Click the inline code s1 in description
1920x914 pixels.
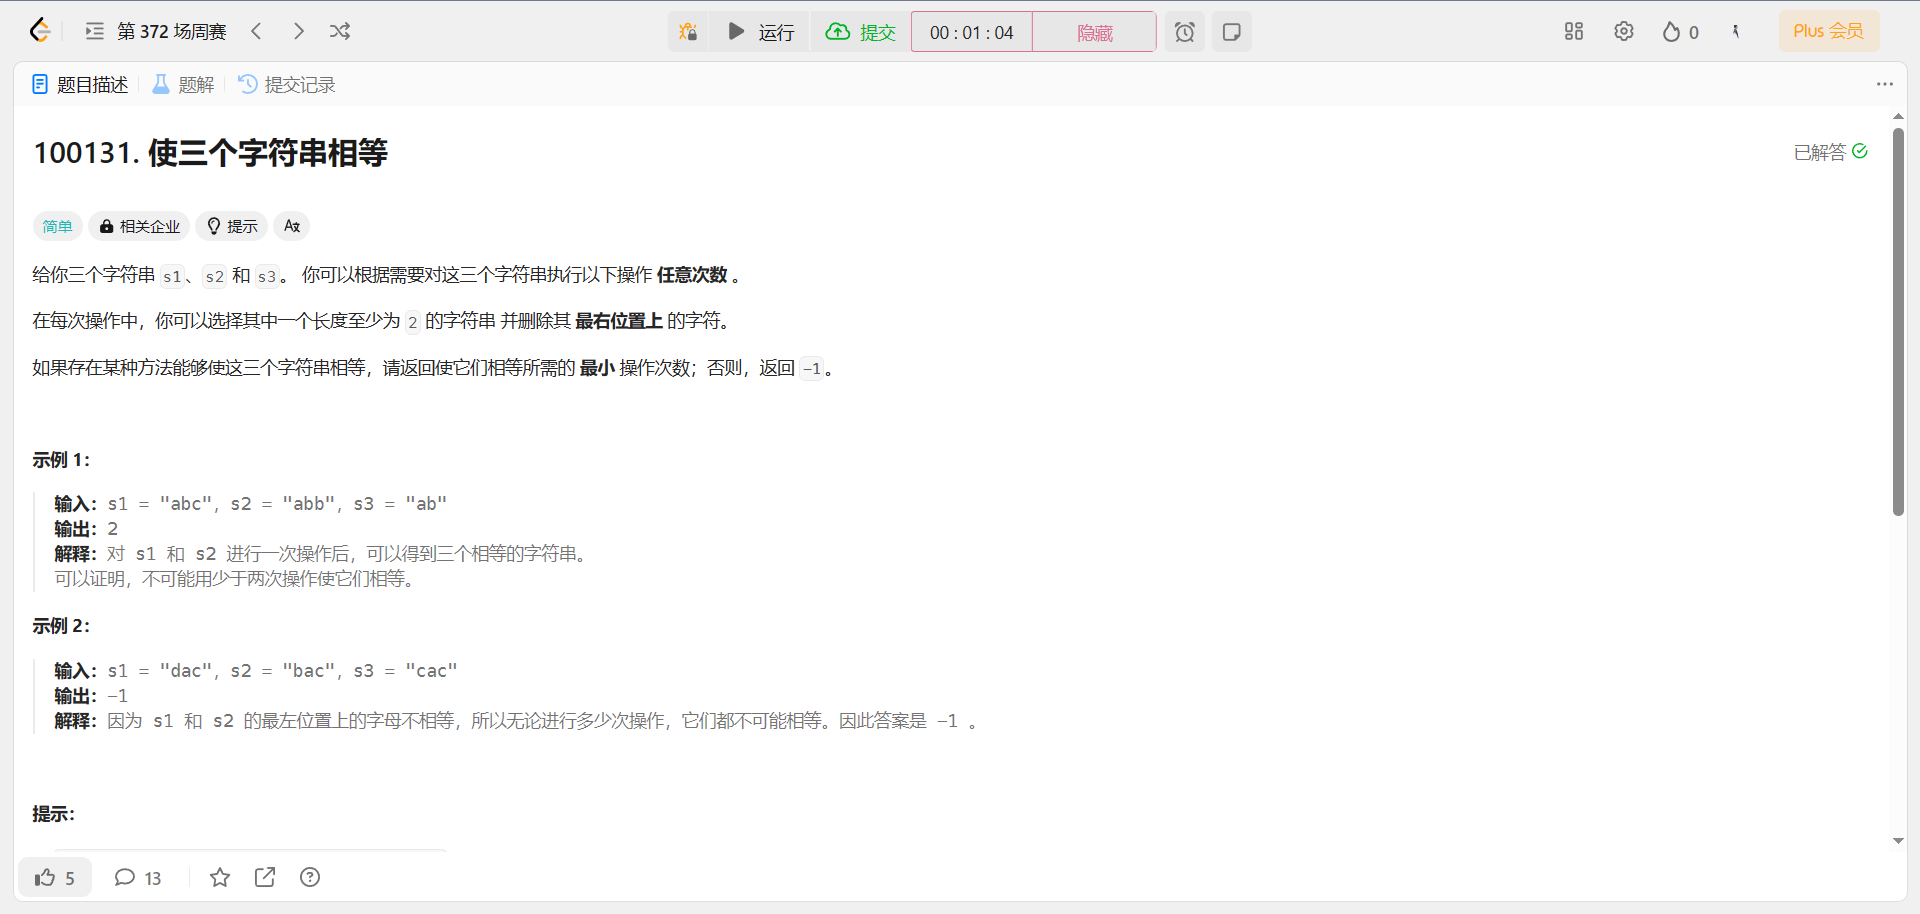(x=172, y=276)
